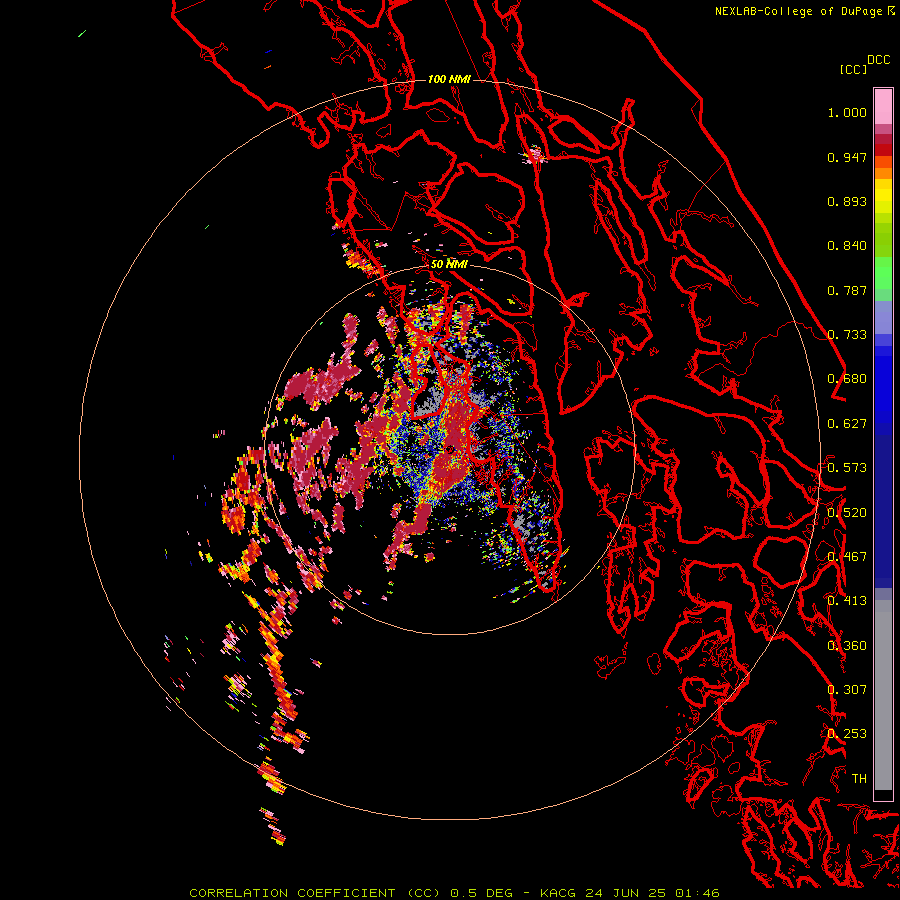Click the 0.787 legend value
The height and width of the screenshot is (900, 900).
[847, 290]
